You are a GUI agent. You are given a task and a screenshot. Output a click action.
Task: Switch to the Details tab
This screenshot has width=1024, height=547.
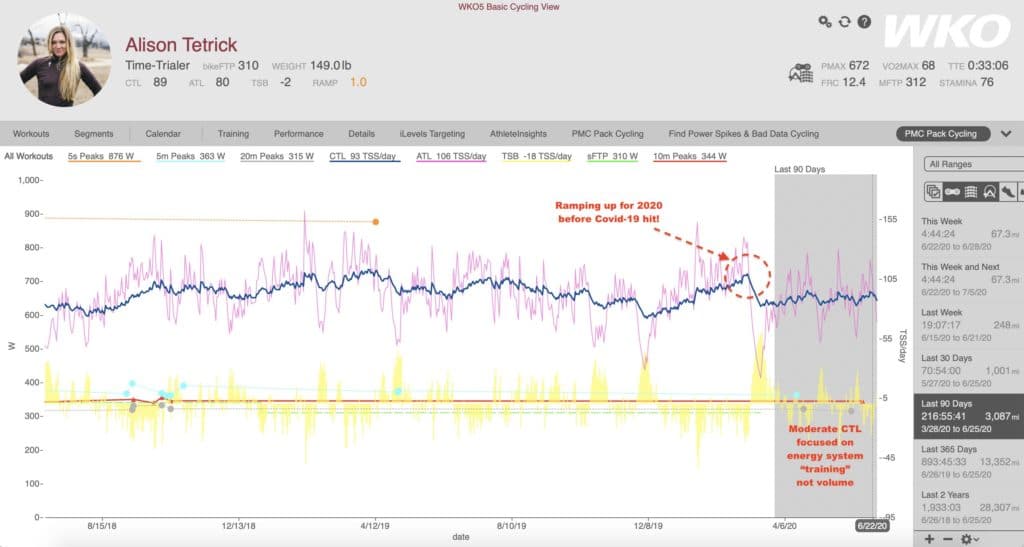361,134
